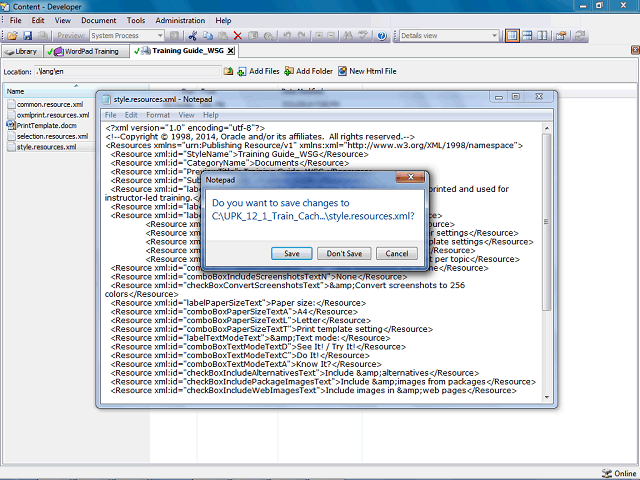Image resolution: width=640 pixels, height=480 pixels.
Task: Click the Refresh icon in the toolbar
Action: click(580, 36)
